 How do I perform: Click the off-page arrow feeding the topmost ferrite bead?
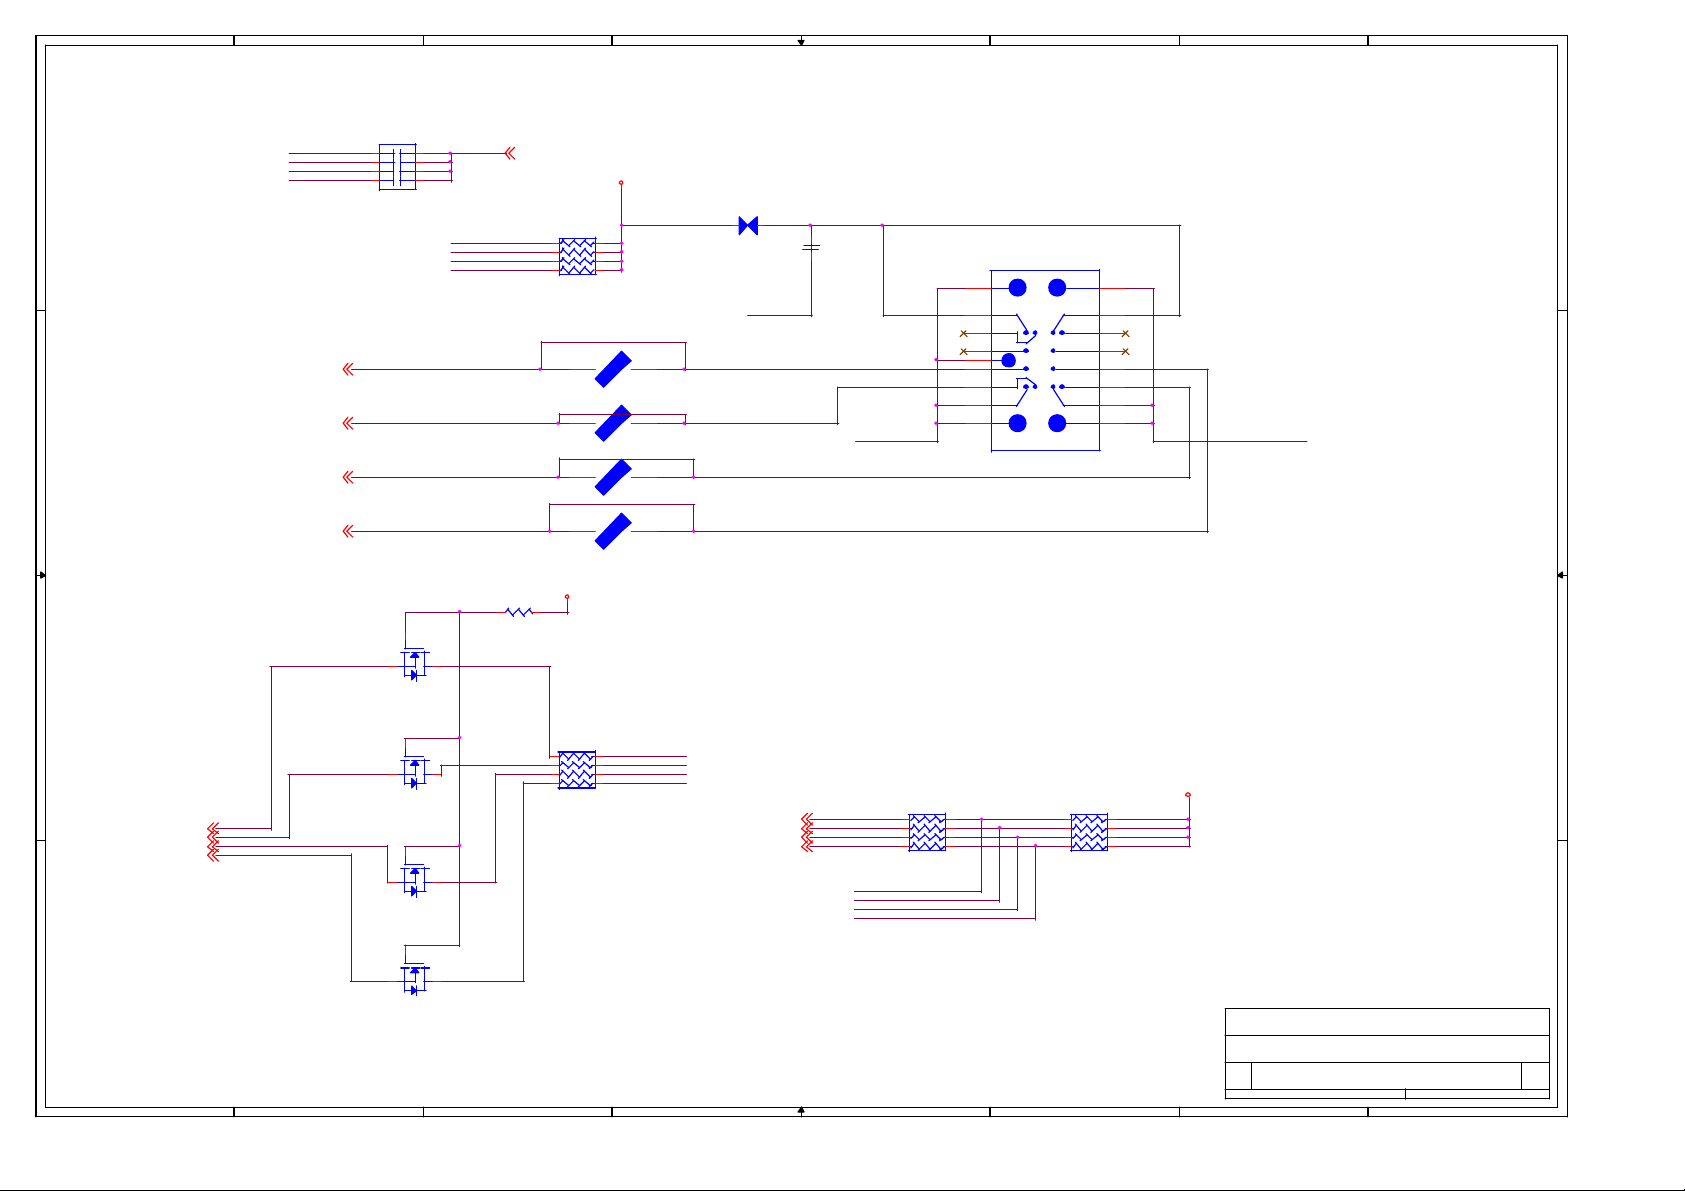pyautogui.click(x=348, y=369)
